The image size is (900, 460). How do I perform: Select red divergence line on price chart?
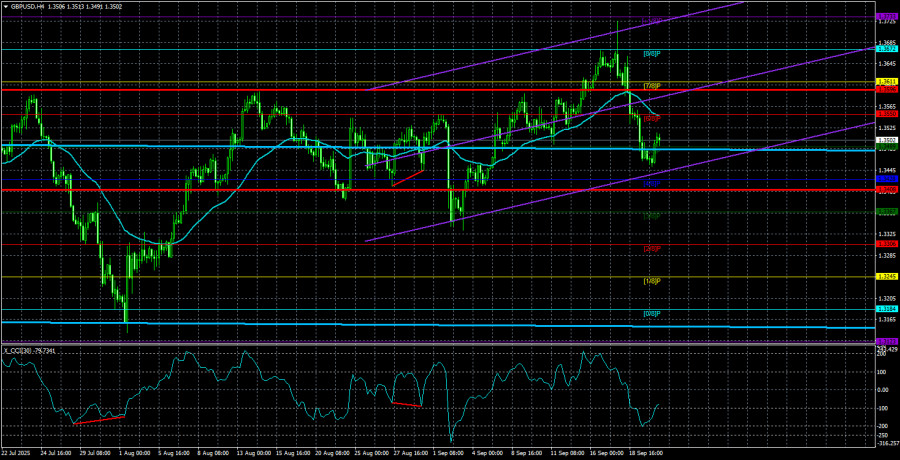pyautogui.click(x=408, y=177)
